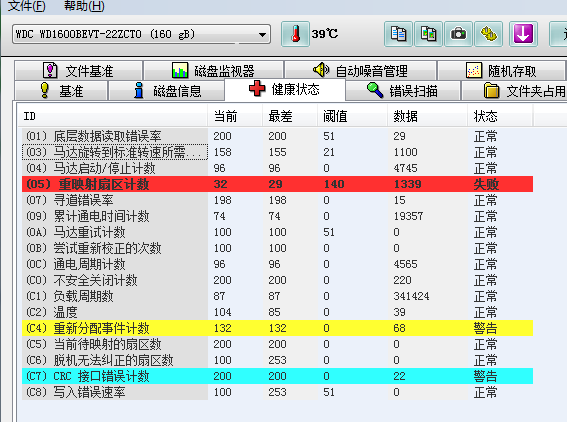
Task: Select the (C5) 当前待映射的扇区数 row
Action: point(277,344)
